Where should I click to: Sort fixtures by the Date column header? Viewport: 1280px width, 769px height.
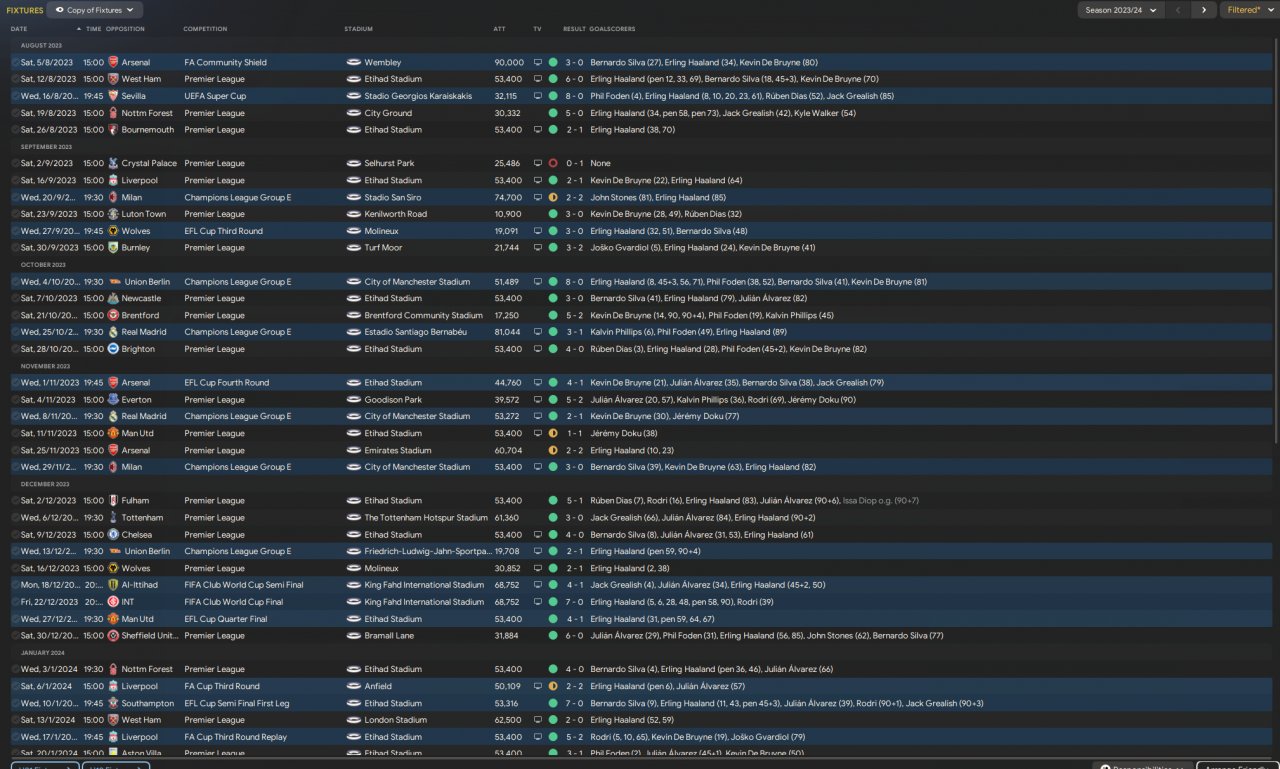(20, 29)
